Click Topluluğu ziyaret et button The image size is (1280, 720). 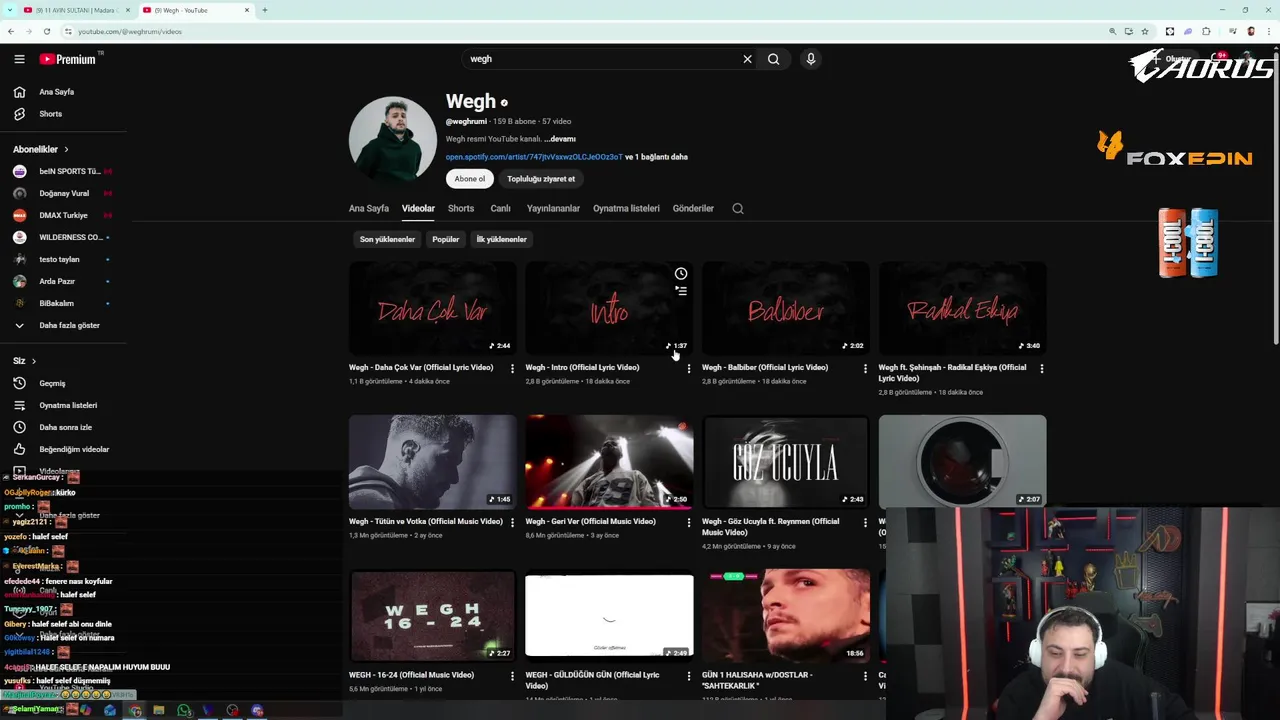point(541,179)
